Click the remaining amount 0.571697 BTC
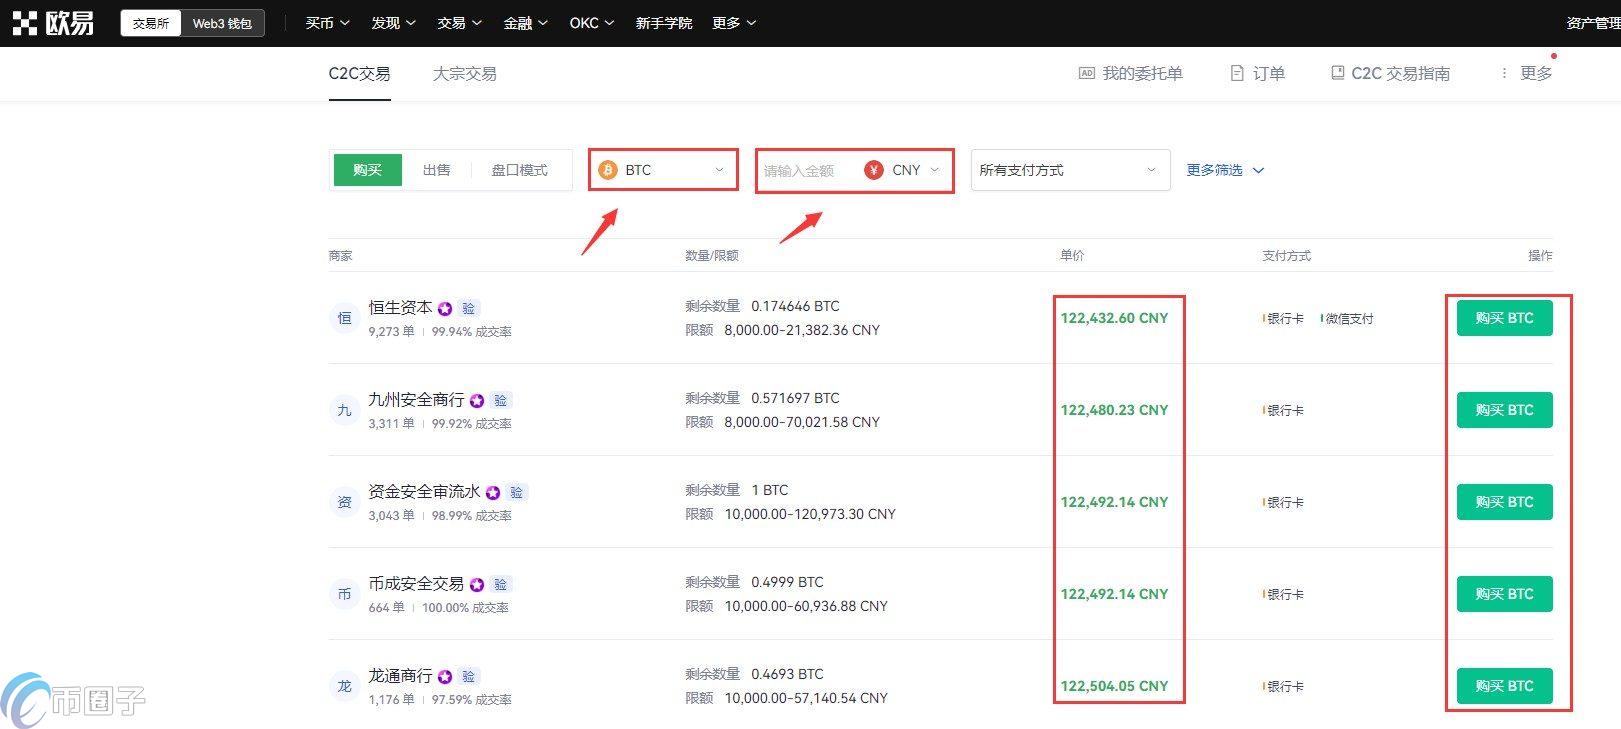1621x729 pixels. click(x=795, y=398)
